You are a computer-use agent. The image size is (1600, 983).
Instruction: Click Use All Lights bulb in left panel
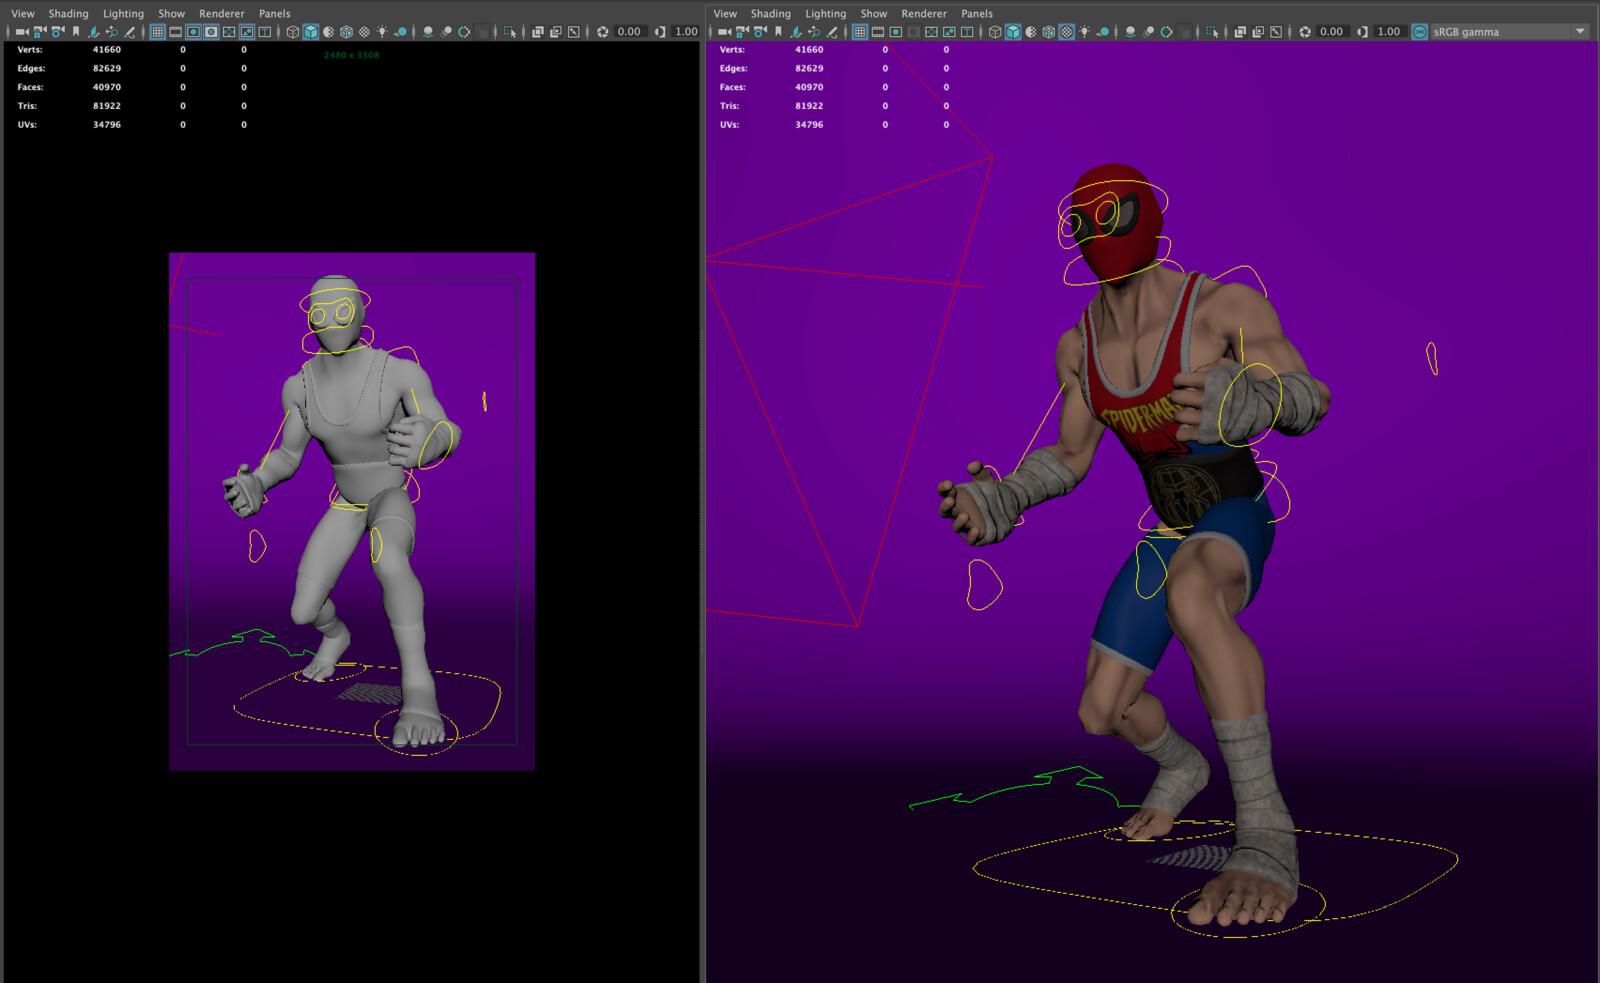tap(382, 32)
